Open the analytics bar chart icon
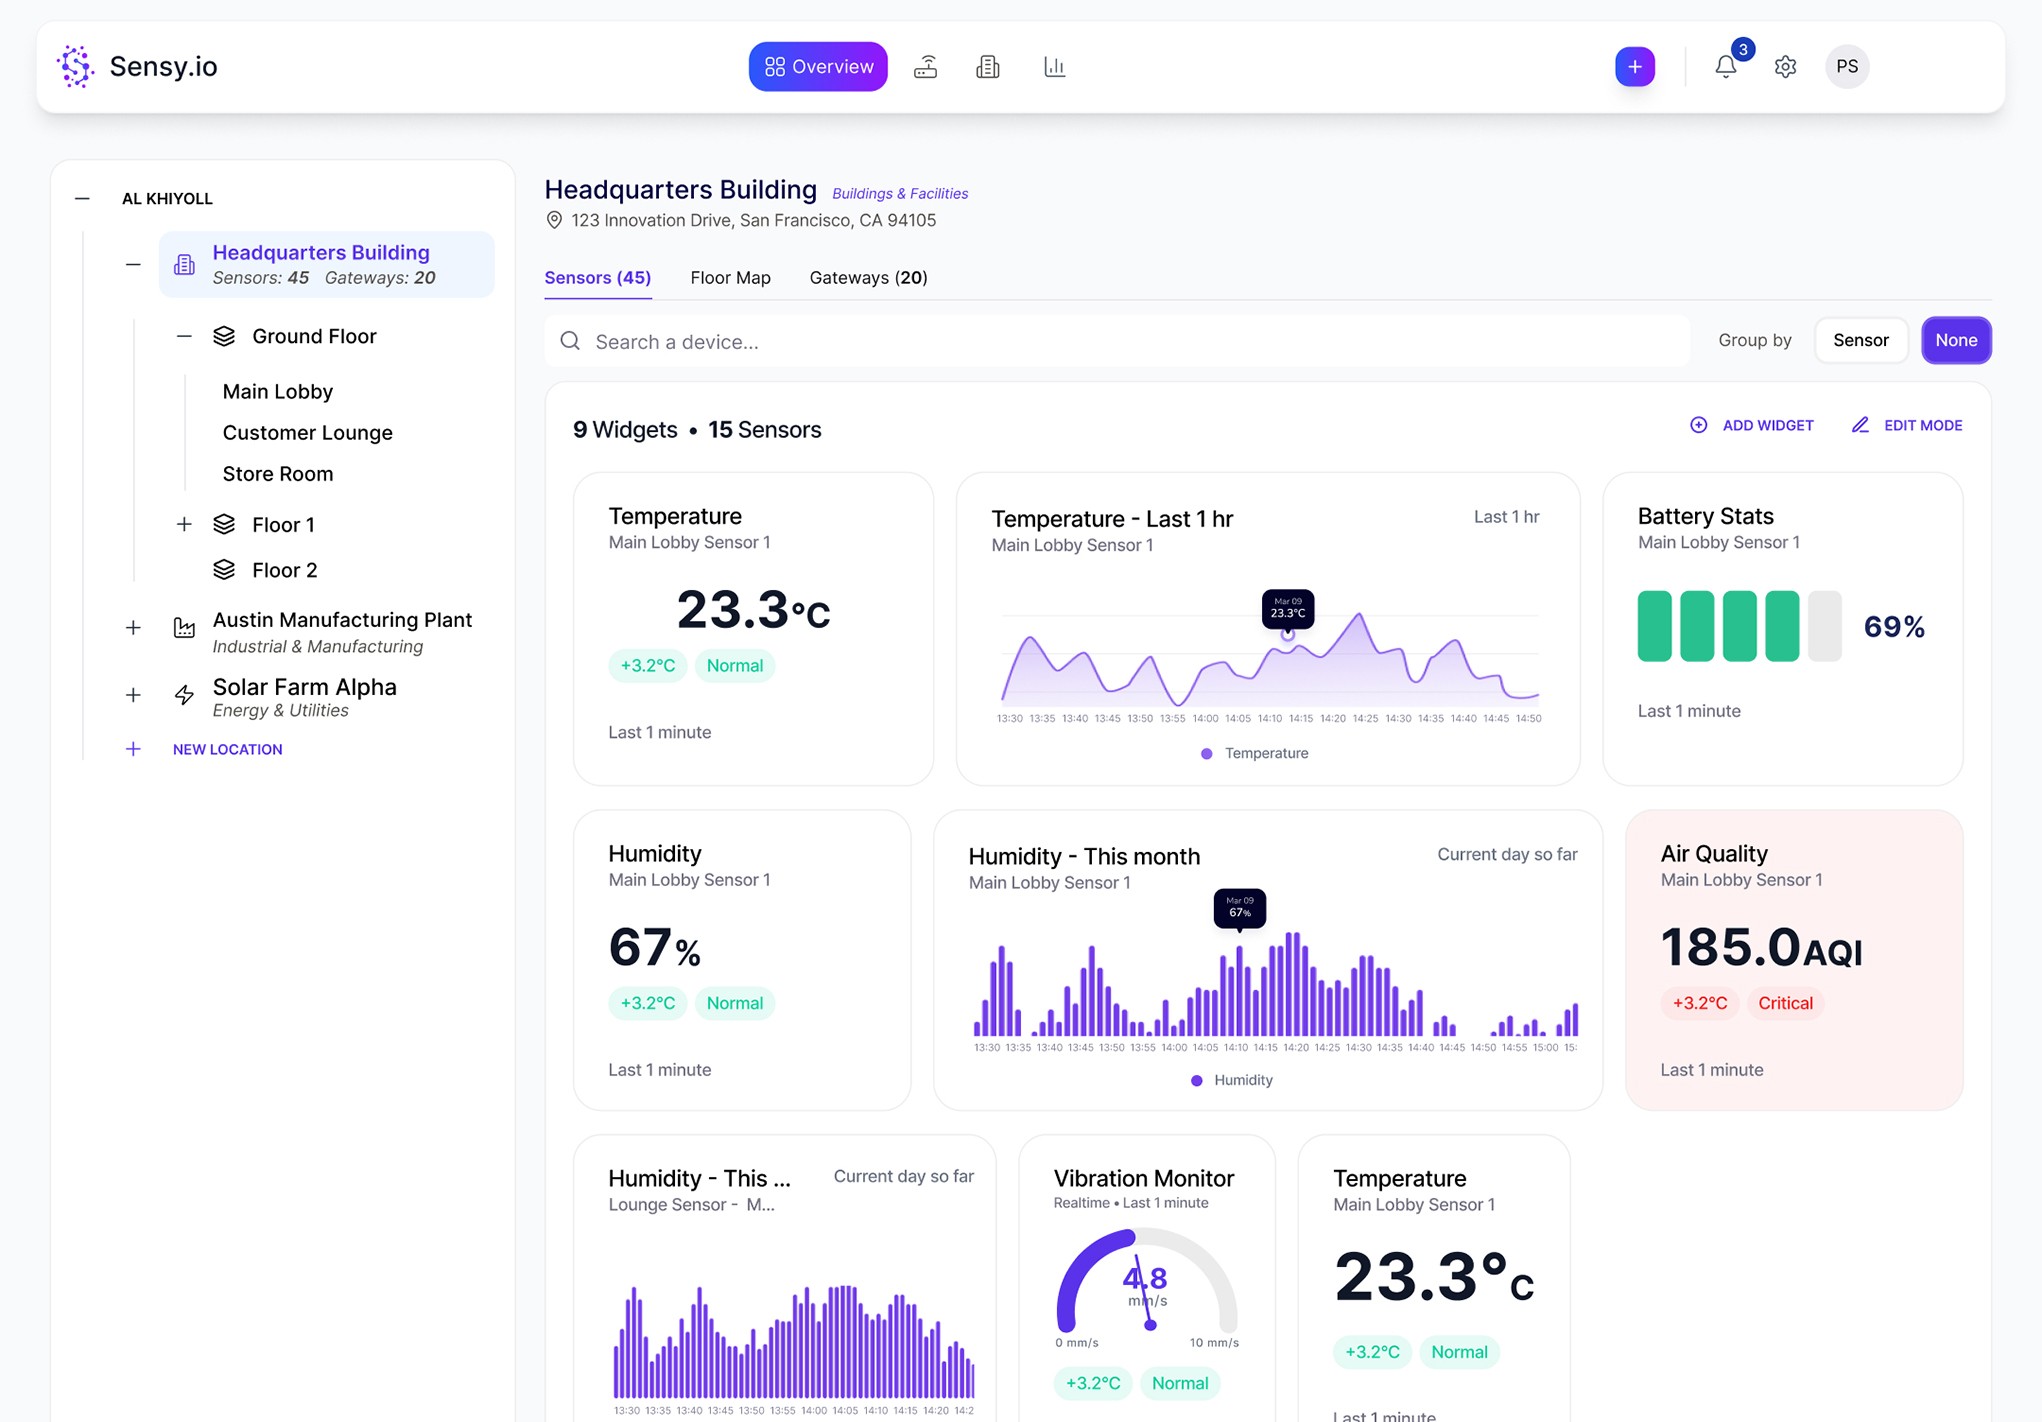This screenshot has height=1422, width=2042. (x=1054, y=67)
